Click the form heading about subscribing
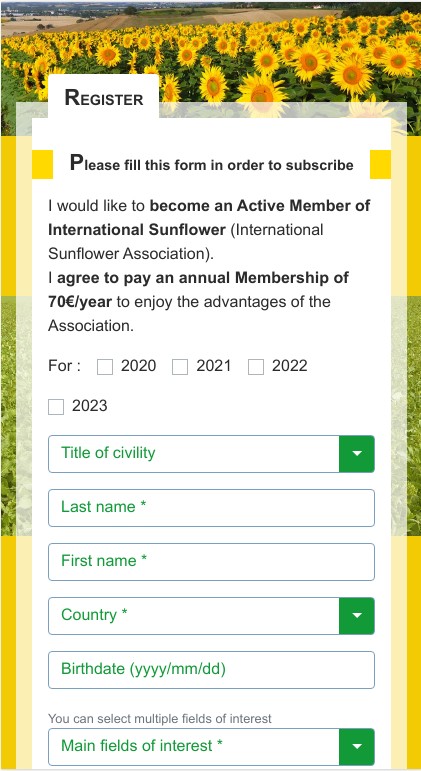This screenshot has height=771, width=421. tap(211, 163)
